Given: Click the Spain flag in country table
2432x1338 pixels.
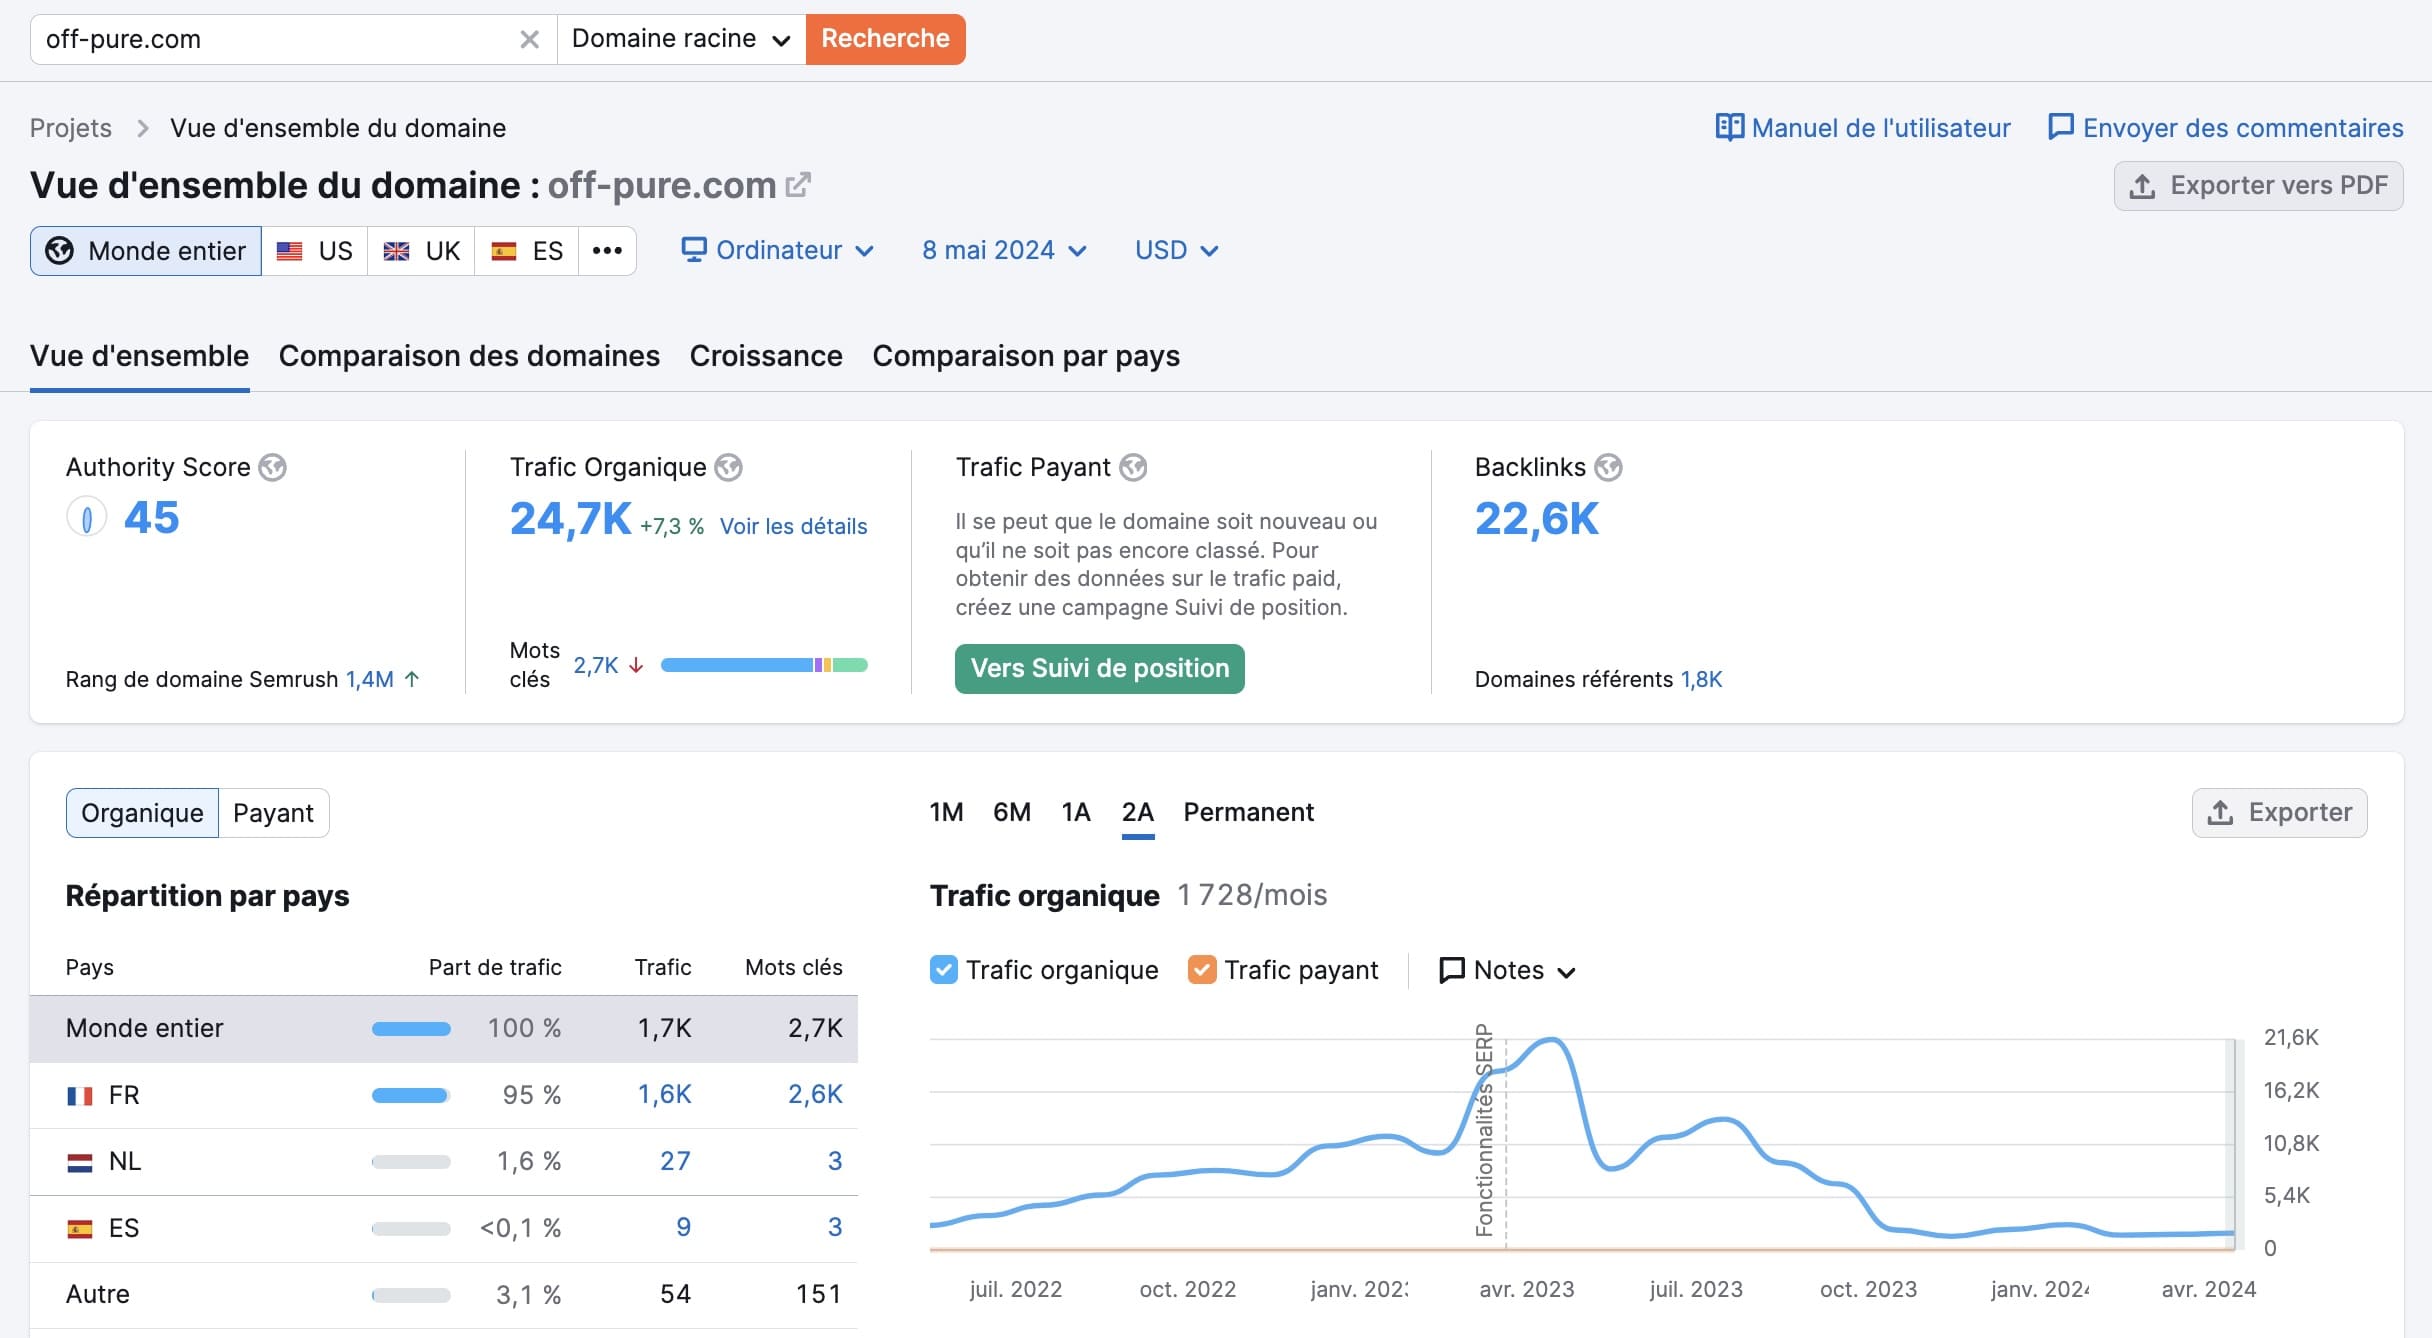Looking at the screenshot, I should (x=80, y=1229).
